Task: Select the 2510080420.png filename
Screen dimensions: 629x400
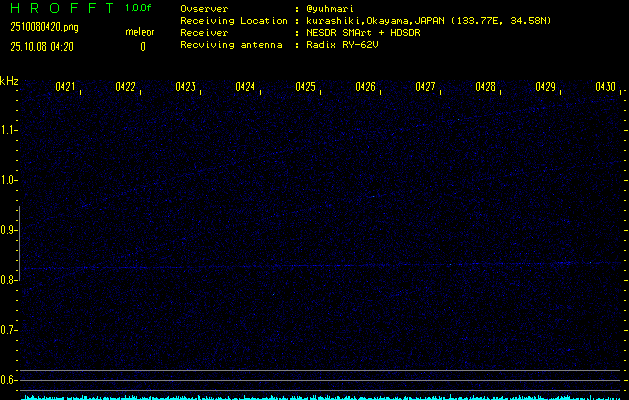Action: pyautogui.click(x=44, y=28)
